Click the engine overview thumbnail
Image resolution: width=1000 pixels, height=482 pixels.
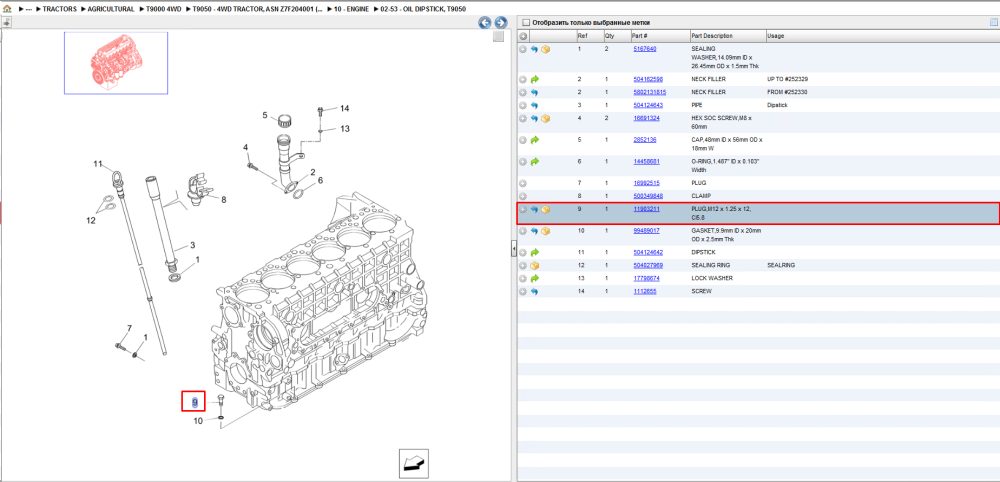115,63
